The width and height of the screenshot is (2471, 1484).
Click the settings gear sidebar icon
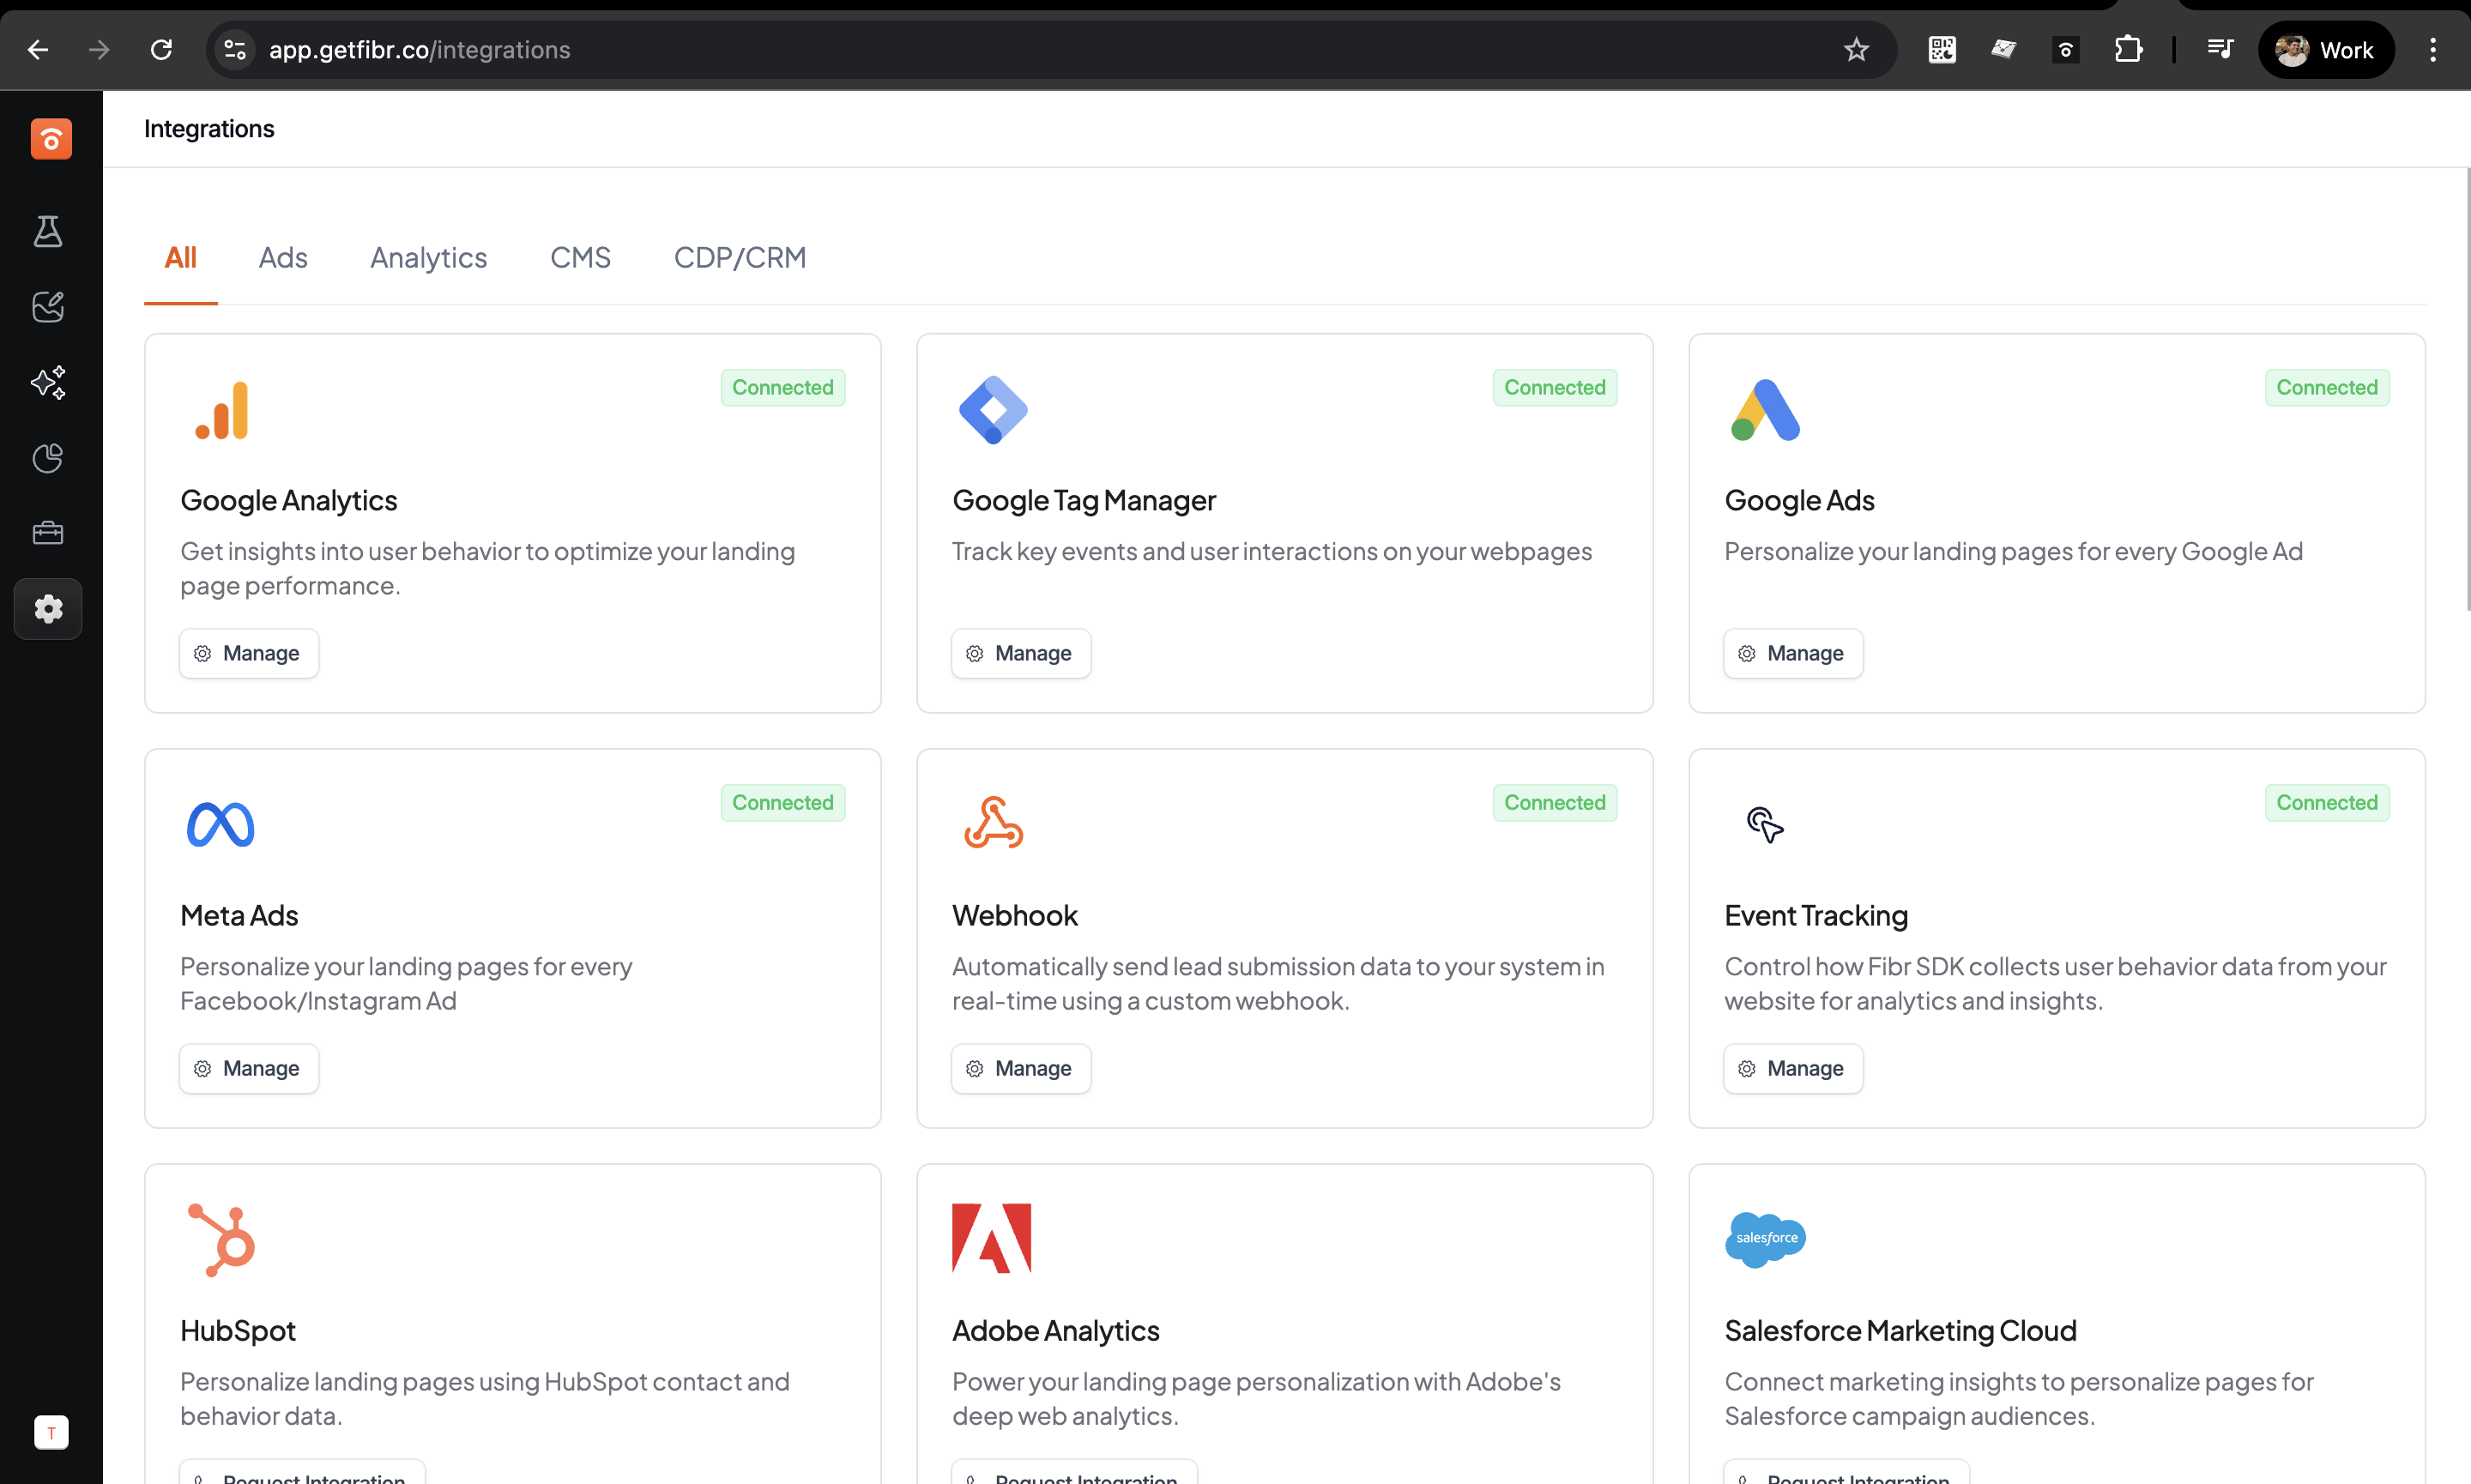pos(48,608)
